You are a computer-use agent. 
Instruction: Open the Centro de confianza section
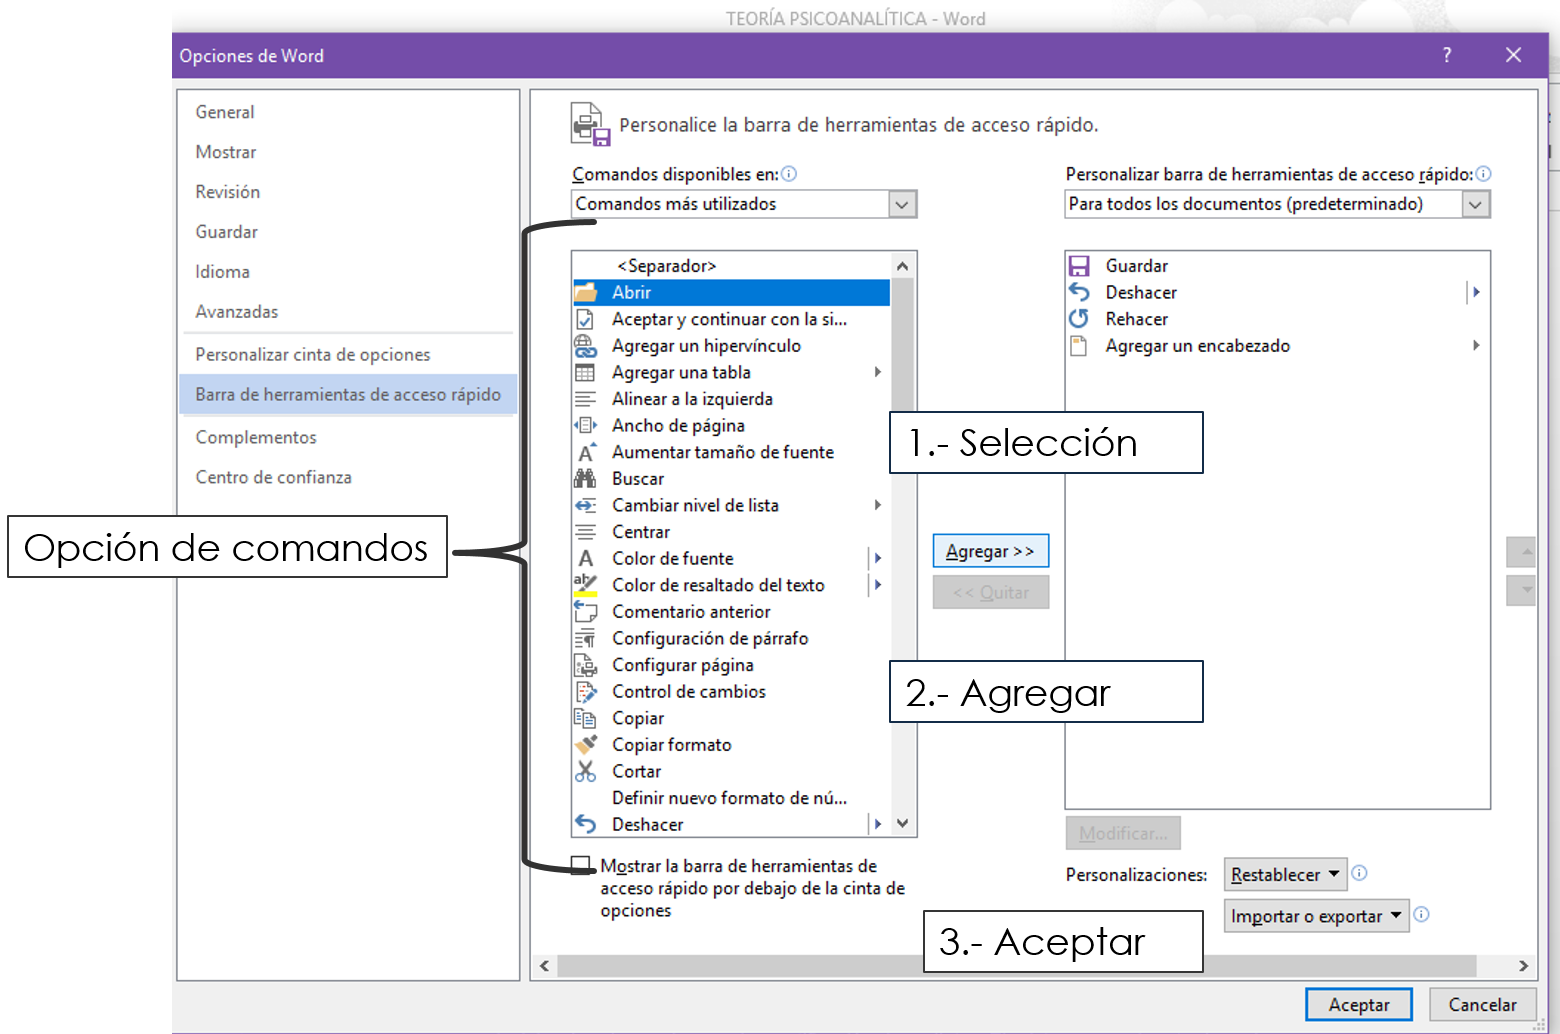pos(273,477)
